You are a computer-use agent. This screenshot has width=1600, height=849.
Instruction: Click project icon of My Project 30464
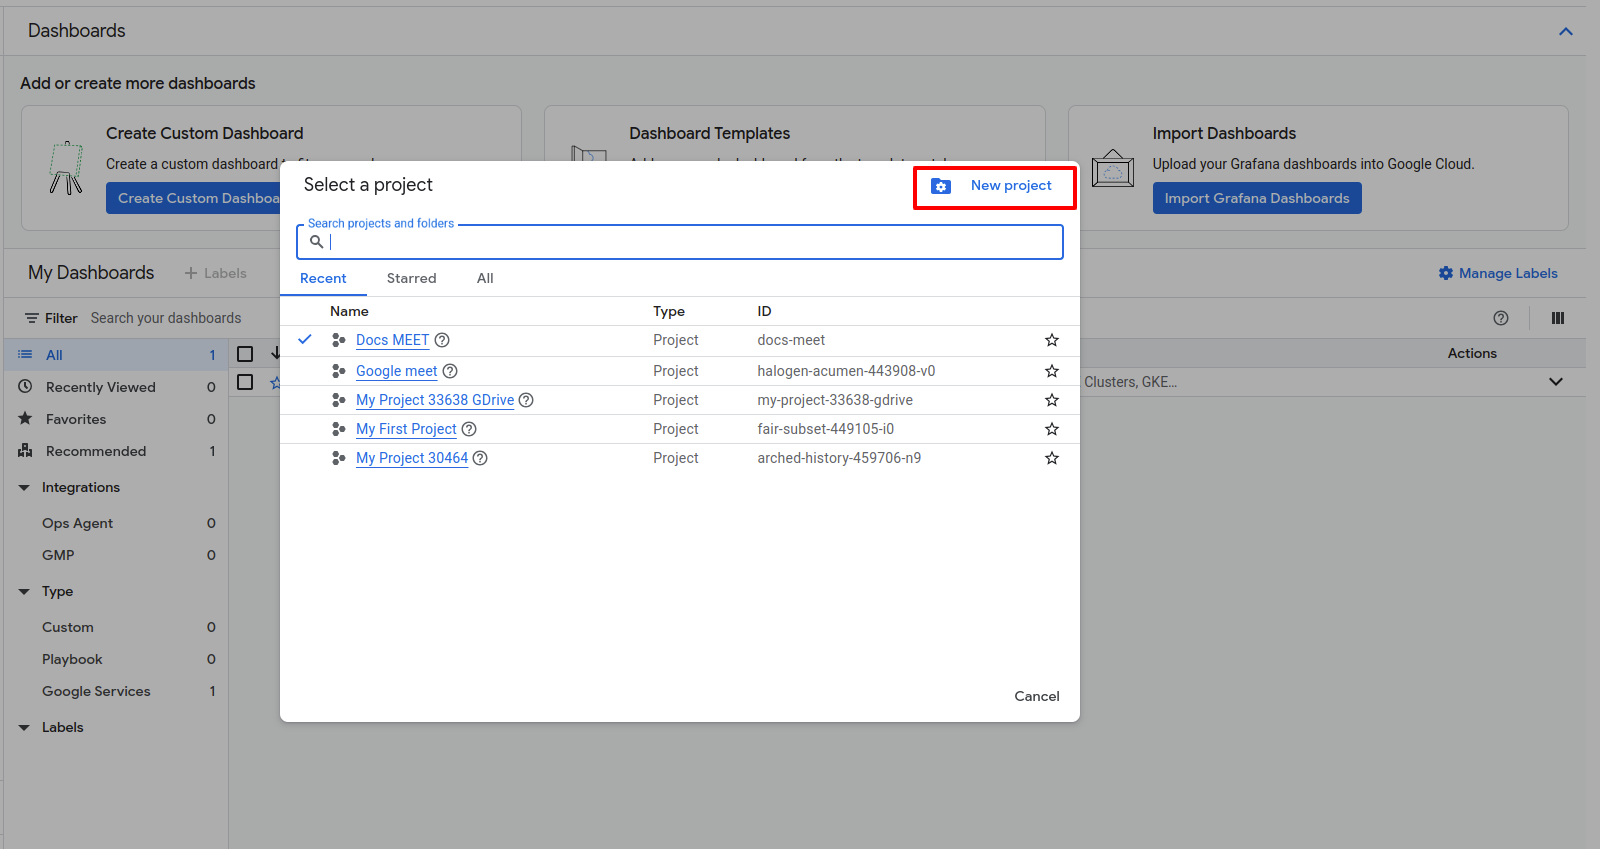pos(339,458)
